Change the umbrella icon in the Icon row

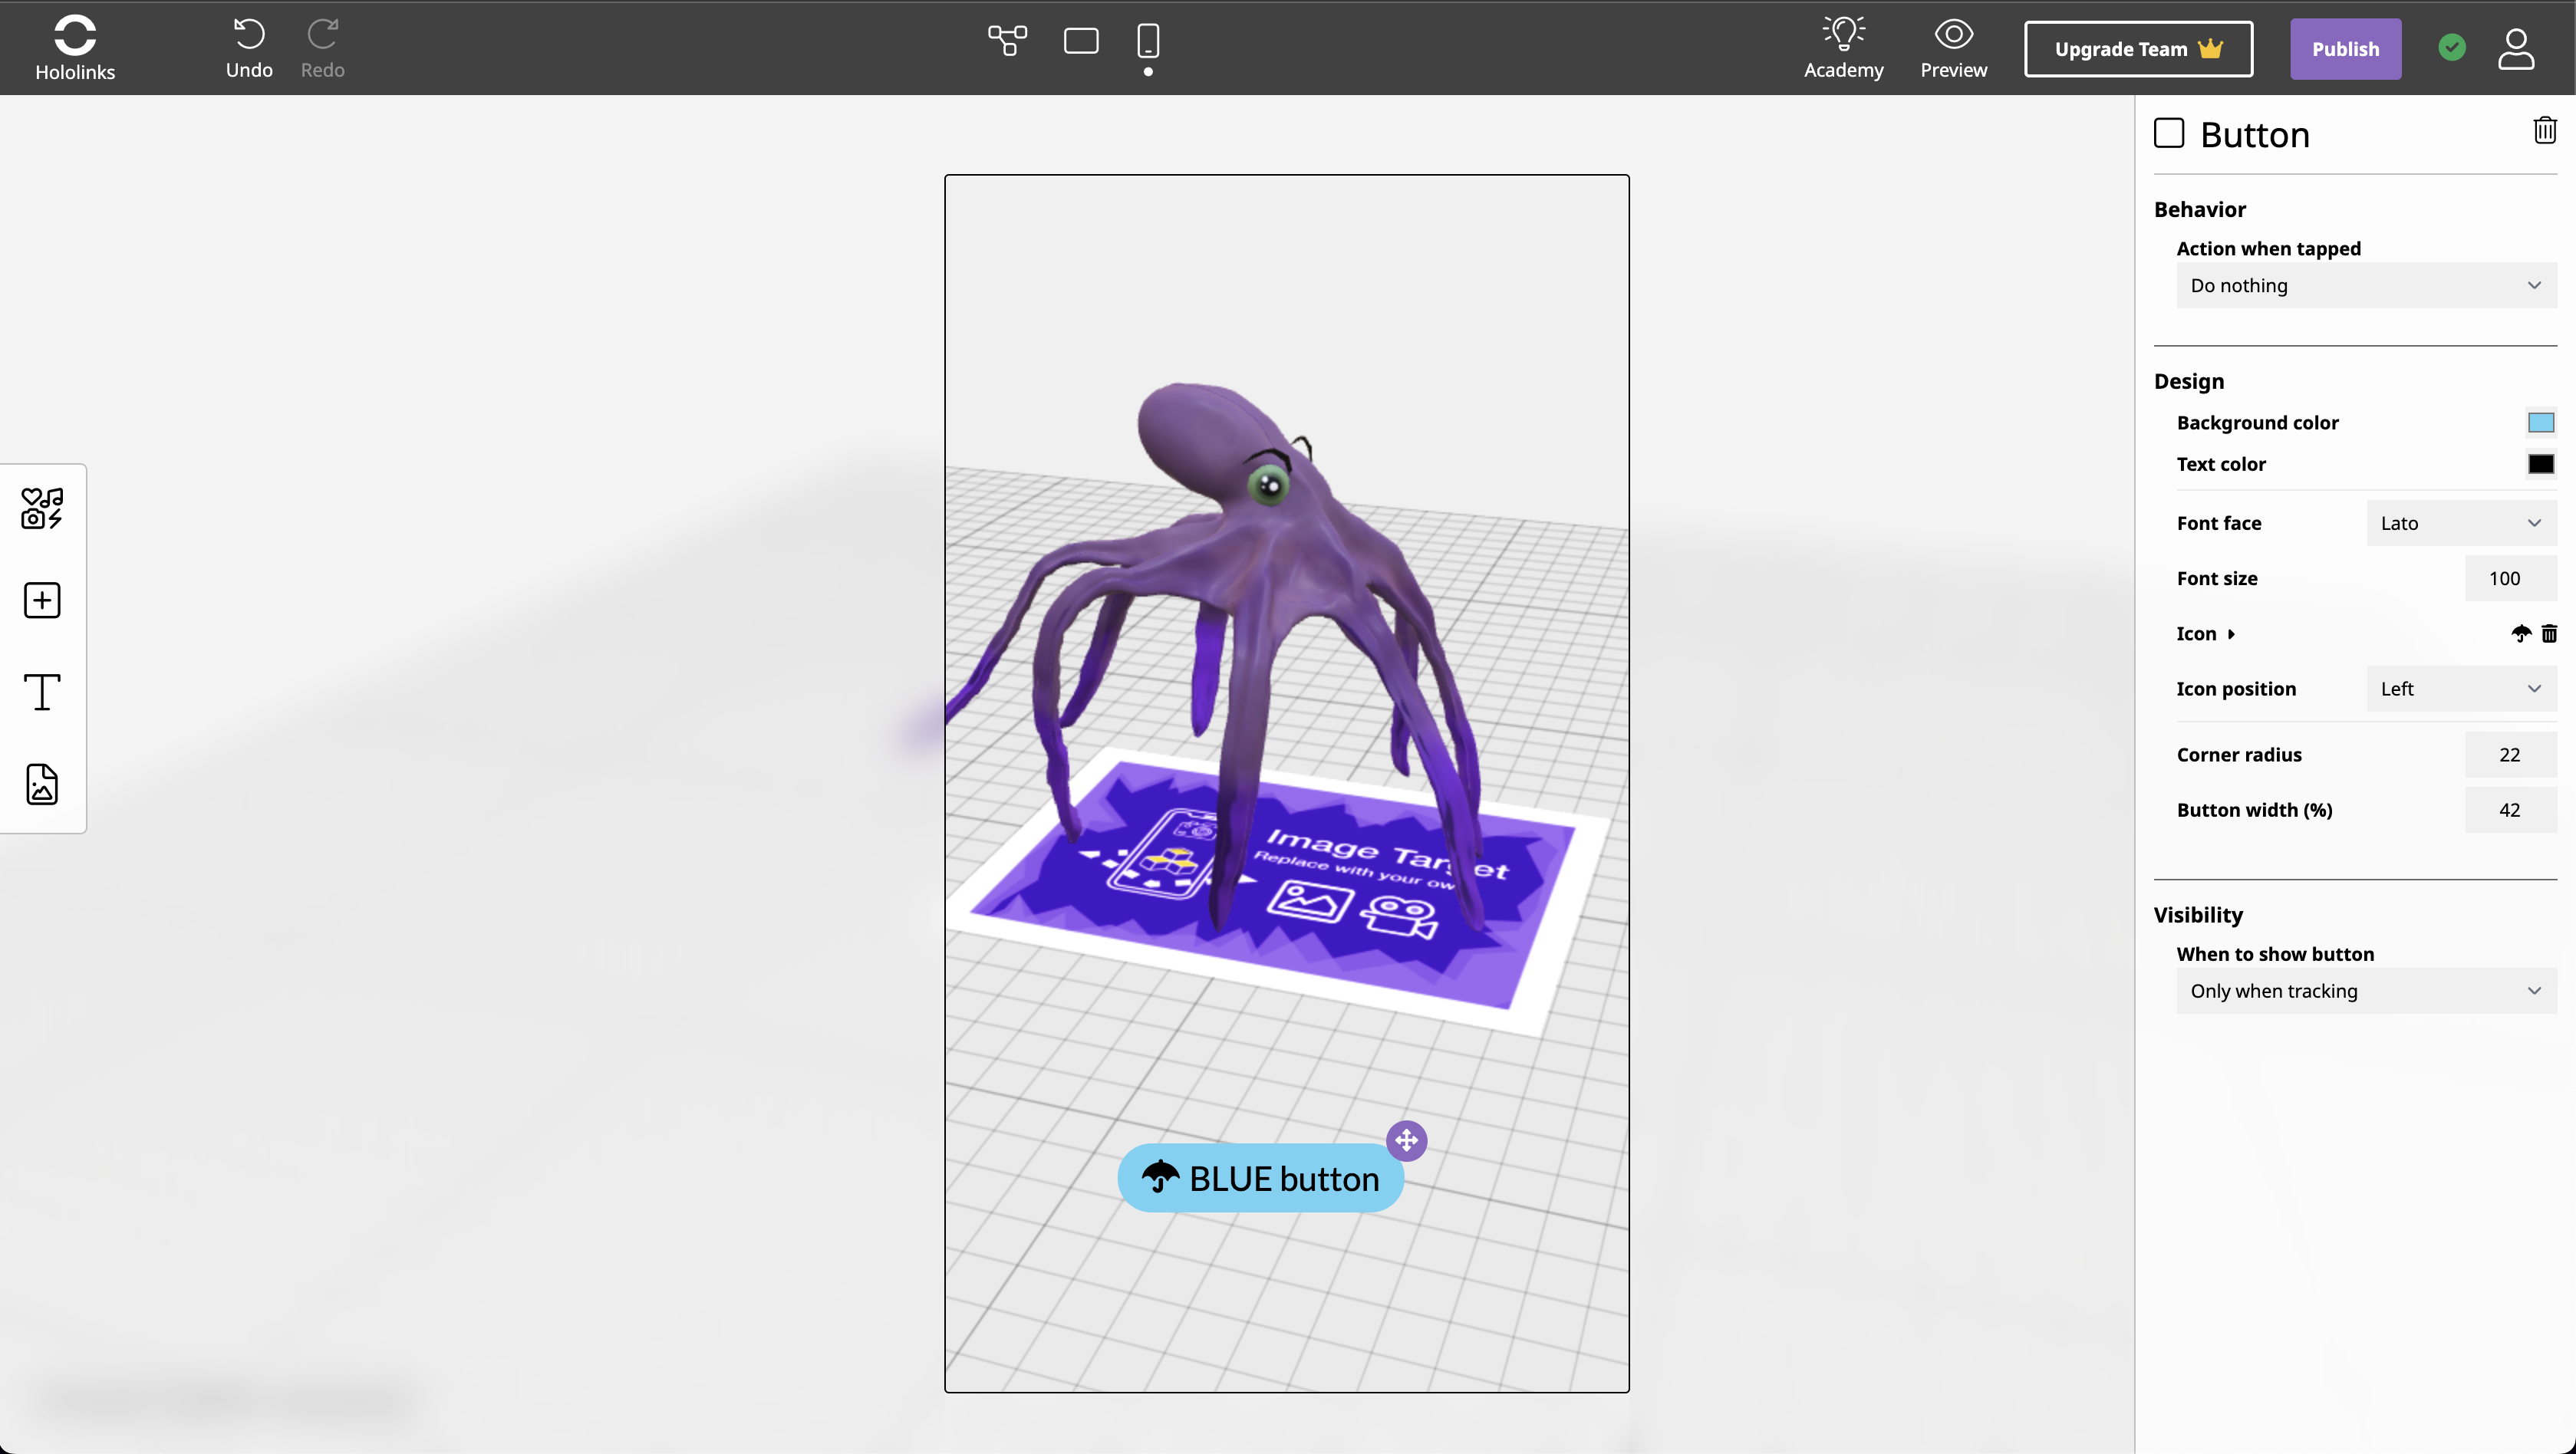[x=2520, y=634]
